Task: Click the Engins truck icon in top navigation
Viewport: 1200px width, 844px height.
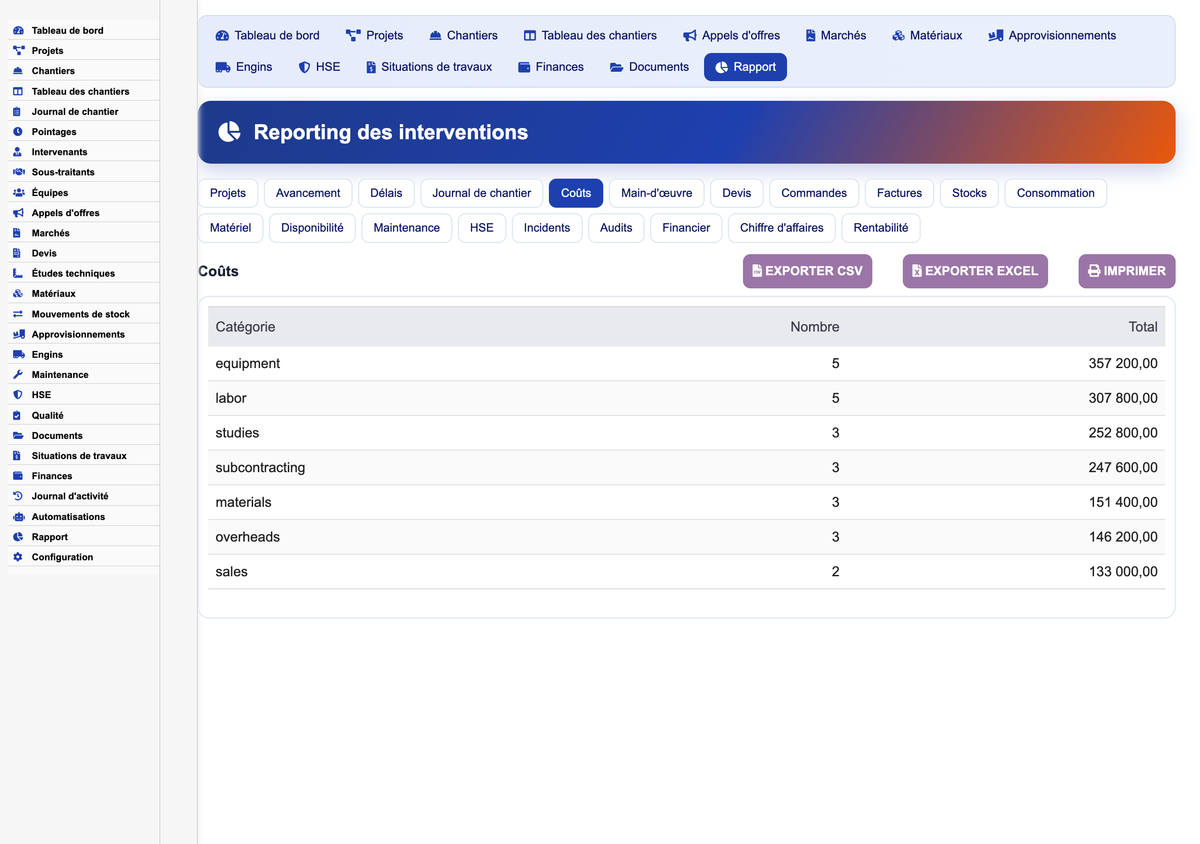Action: [223, 68]
